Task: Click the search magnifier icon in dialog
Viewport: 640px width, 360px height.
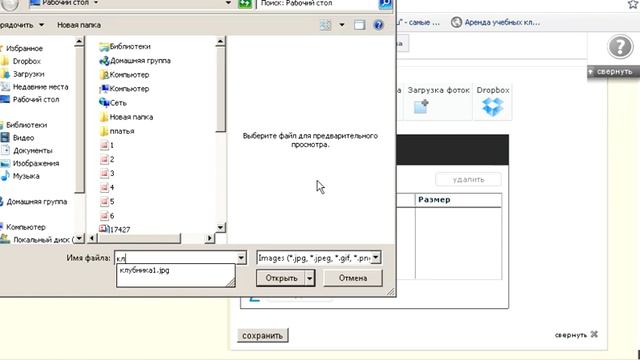Action: [385, 4]
